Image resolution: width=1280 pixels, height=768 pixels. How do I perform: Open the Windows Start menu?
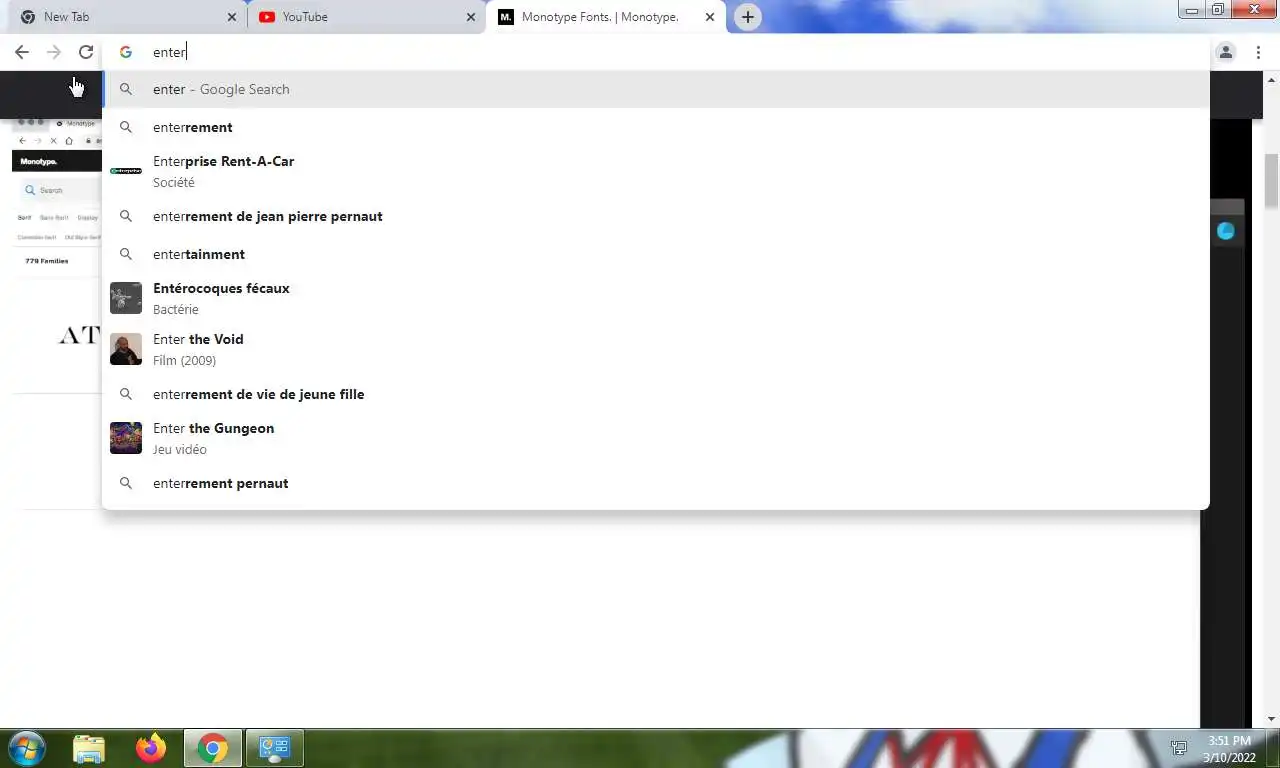pos(25,748)
